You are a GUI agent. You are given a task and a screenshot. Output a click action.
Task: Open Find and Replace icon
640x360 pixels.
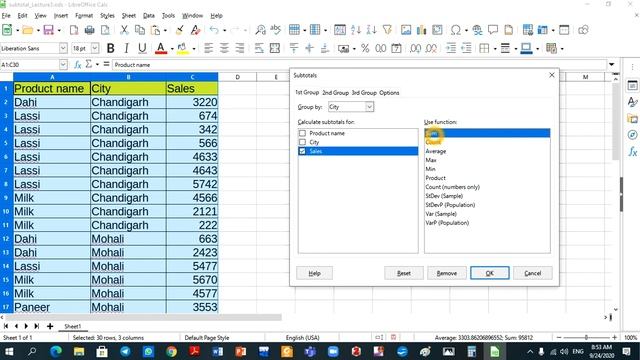260,30
